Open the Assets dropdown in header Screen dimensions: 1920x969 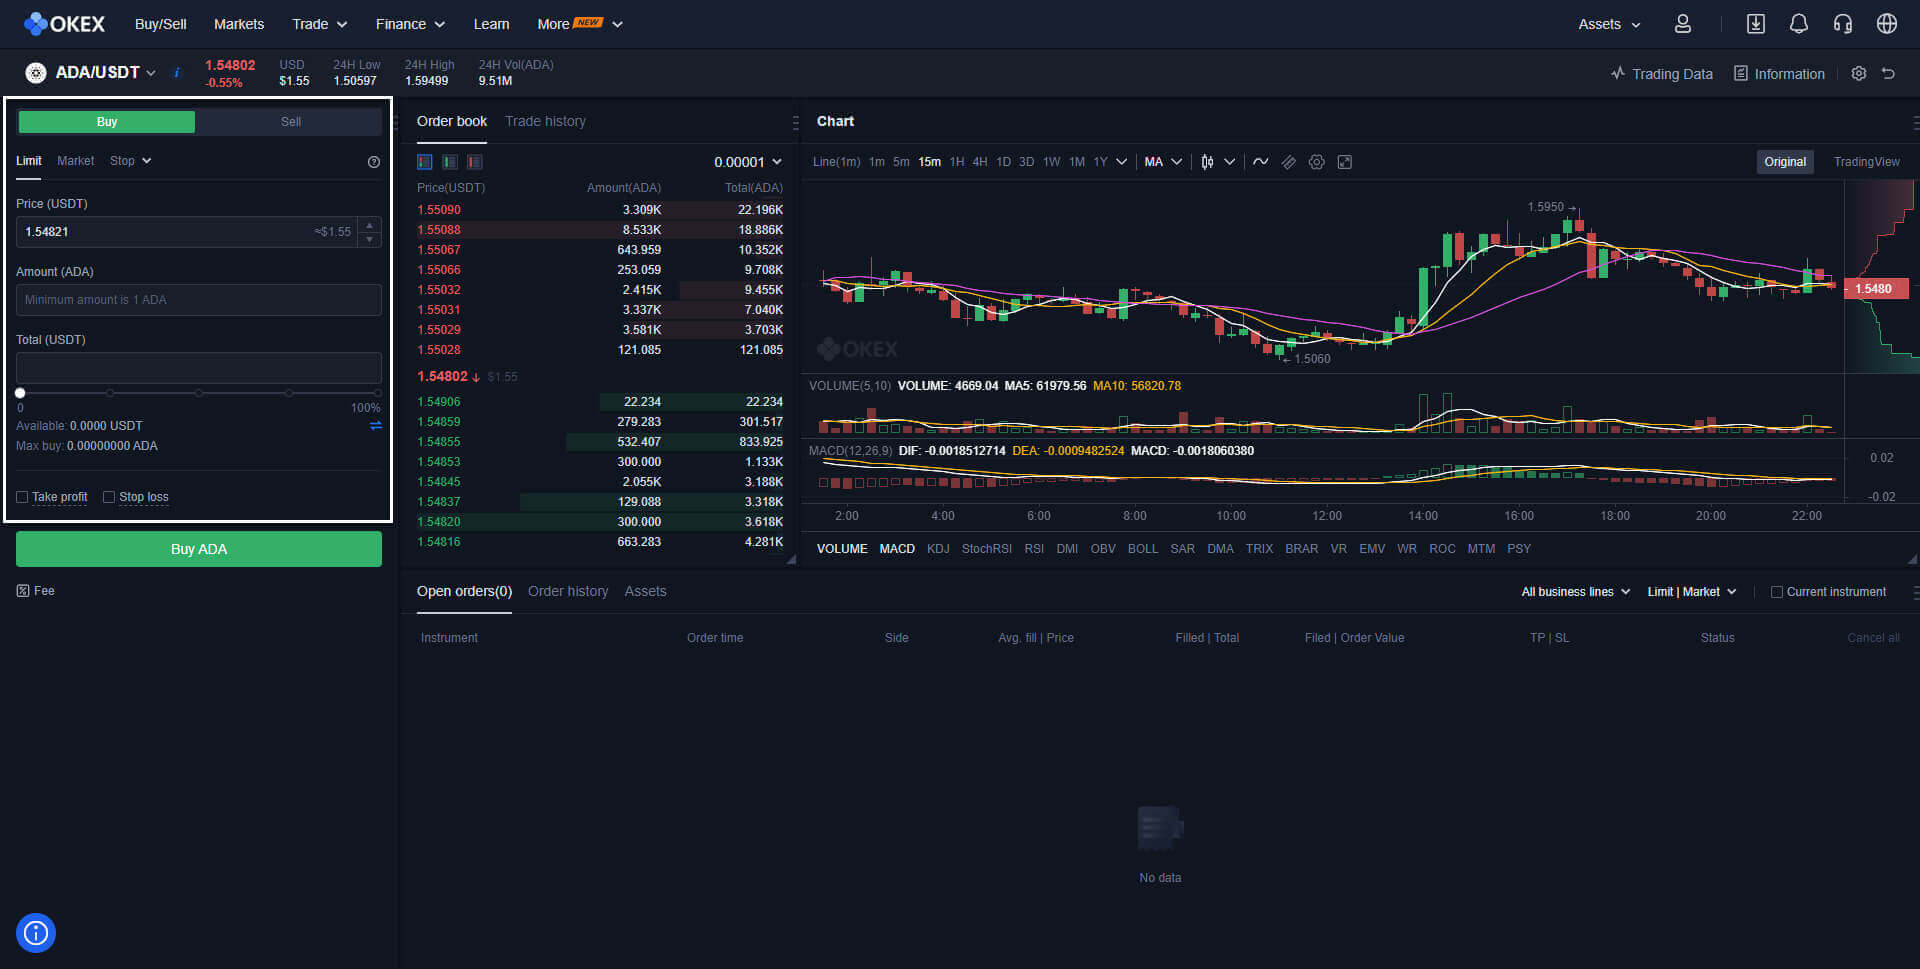1609,24
